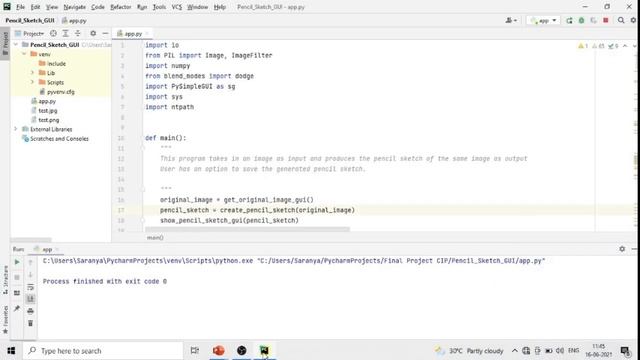Pin the Run tab with pin icon

pyautogui.click(x=17, y=308)
